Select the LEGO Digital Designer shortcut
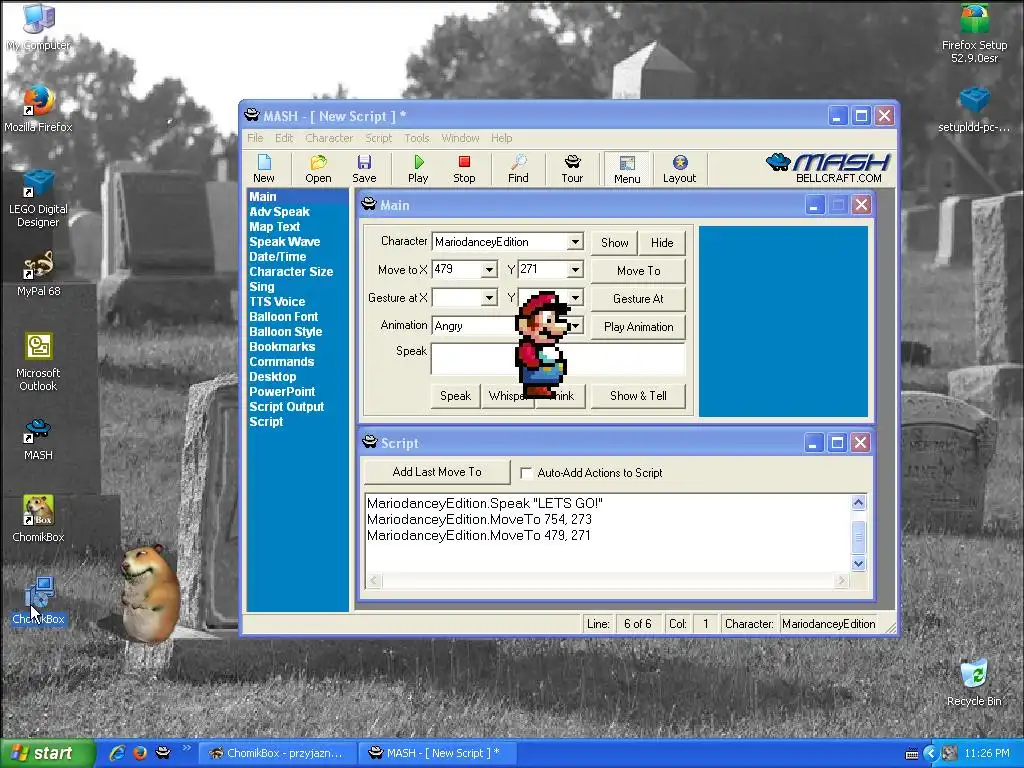Viewport: 1024px width, 768px height. pos(39,198)
